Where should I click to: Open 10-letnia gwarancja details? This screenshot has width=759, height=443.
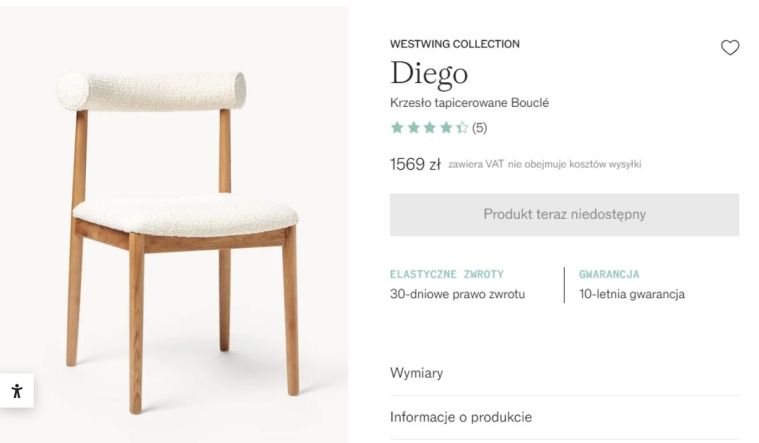632,294
